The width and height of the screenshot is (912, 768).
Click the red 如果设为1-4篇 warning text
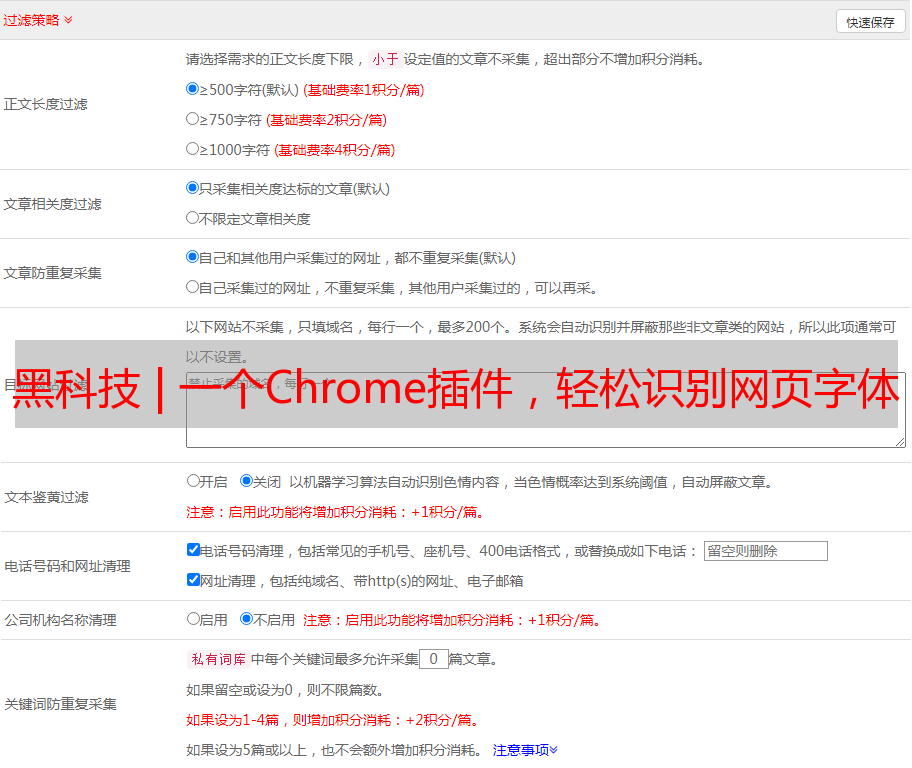click(x=334, y=720)
